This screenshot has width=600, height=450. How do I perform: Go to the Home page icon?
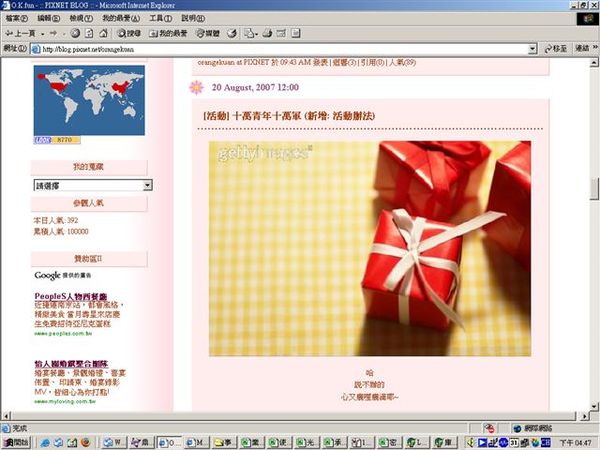coord(103,34)
